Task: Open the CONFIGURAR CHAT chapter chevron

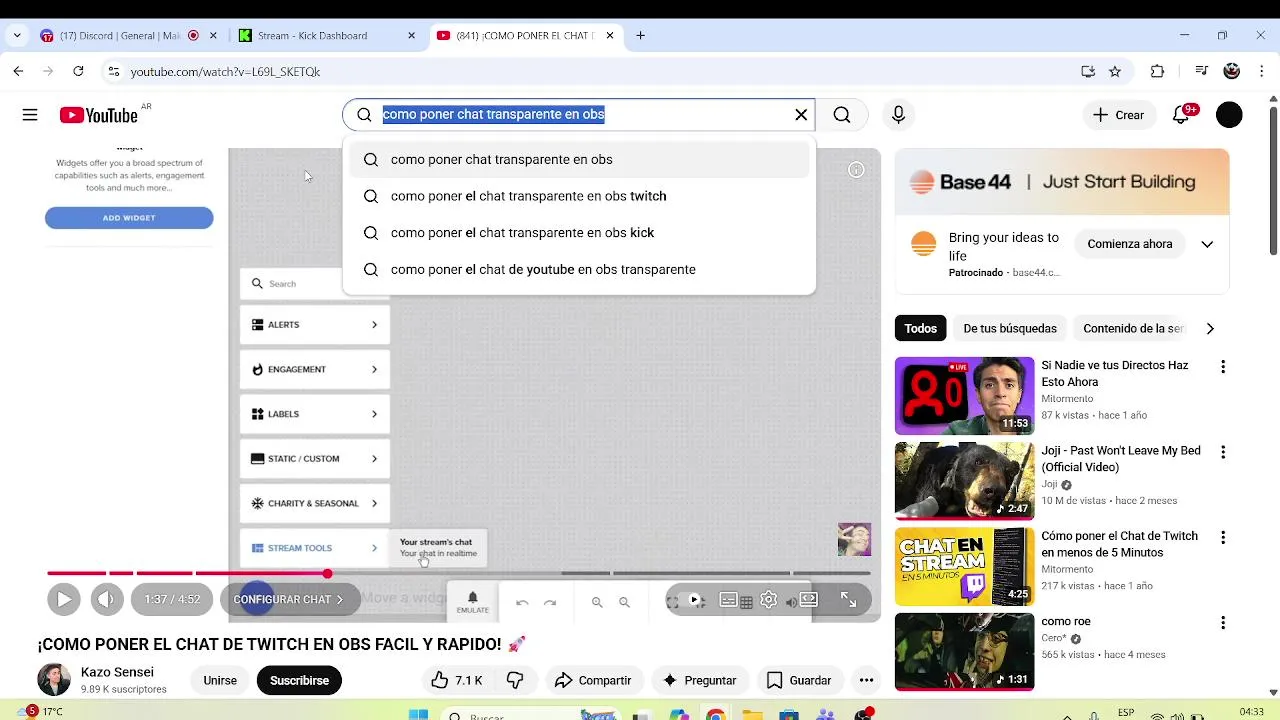Action: pos(339,600)
